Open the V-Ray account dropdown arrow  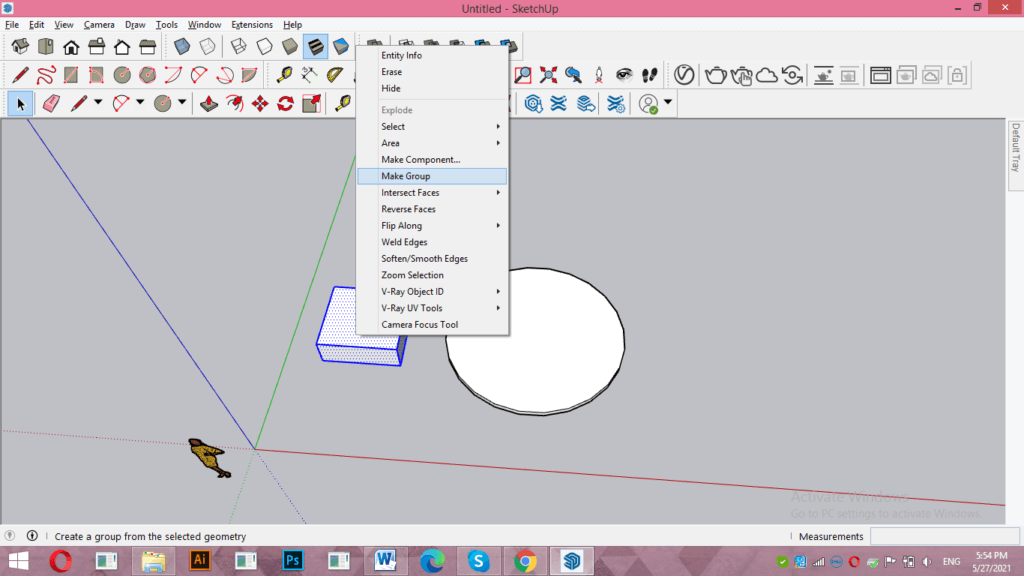tap(667, 103)
